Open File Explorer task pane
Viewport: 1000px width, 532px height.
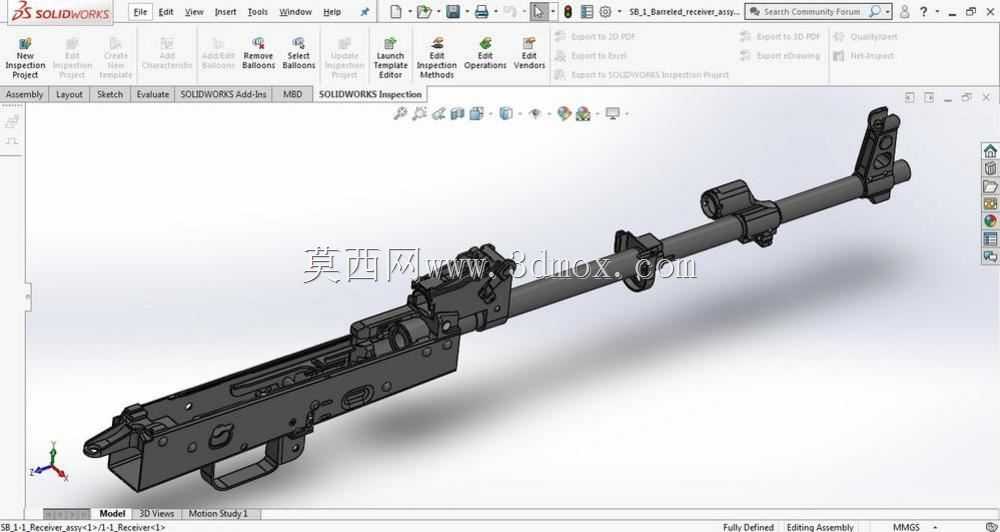990,186
